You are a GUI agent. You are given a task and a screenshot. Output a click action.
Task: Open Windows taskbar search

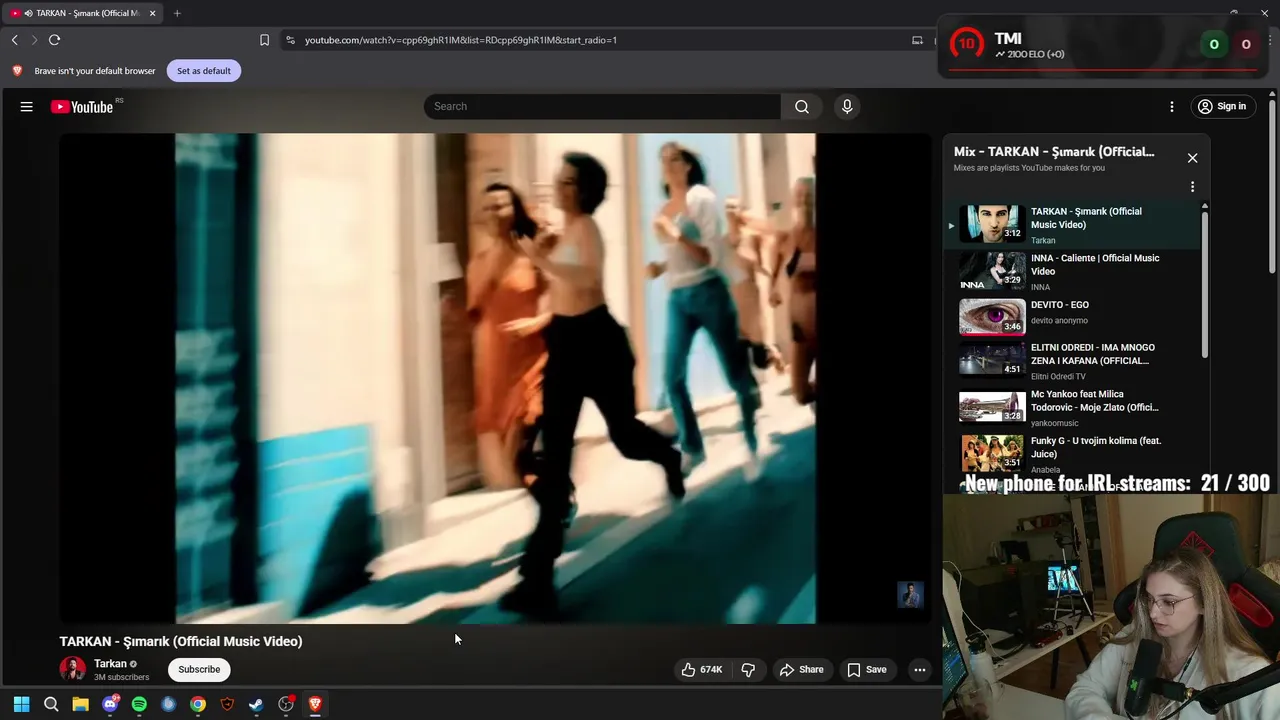[51, 704]
